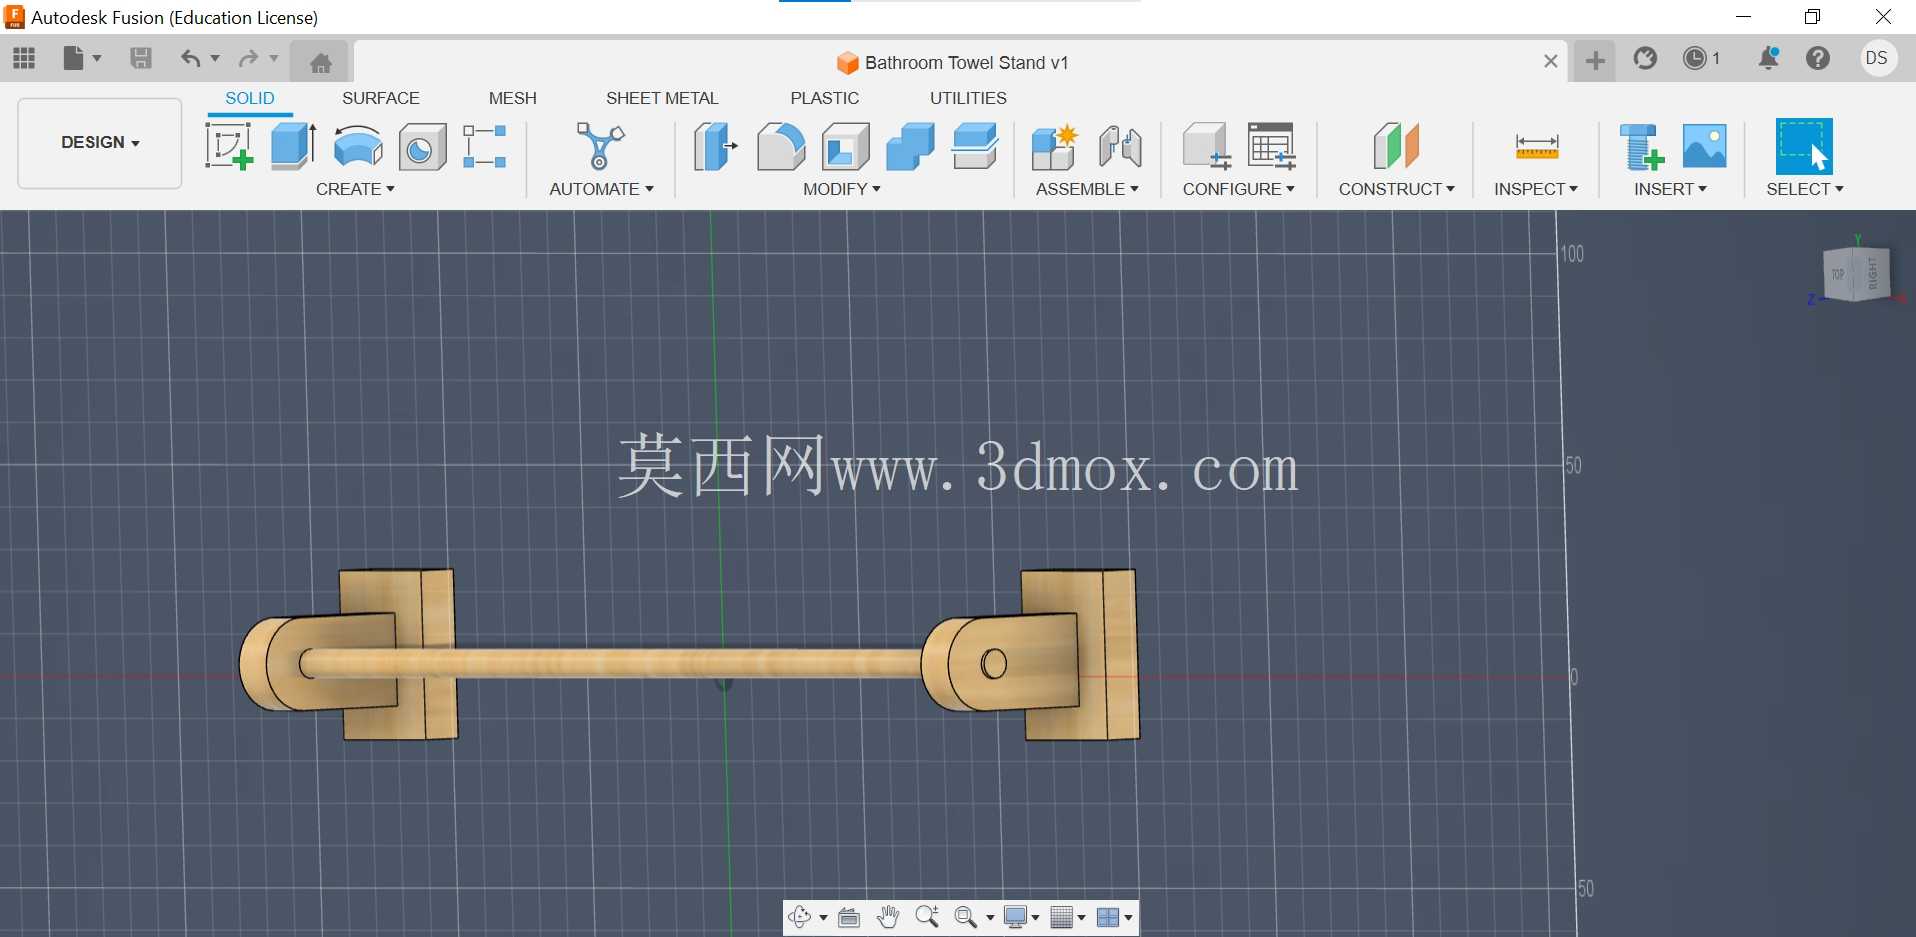Image resolution: width=1916 pixels, height=937 pixels.
Task: Activate the Zoom Window magnifier tool
Action: tap(927, 917)
